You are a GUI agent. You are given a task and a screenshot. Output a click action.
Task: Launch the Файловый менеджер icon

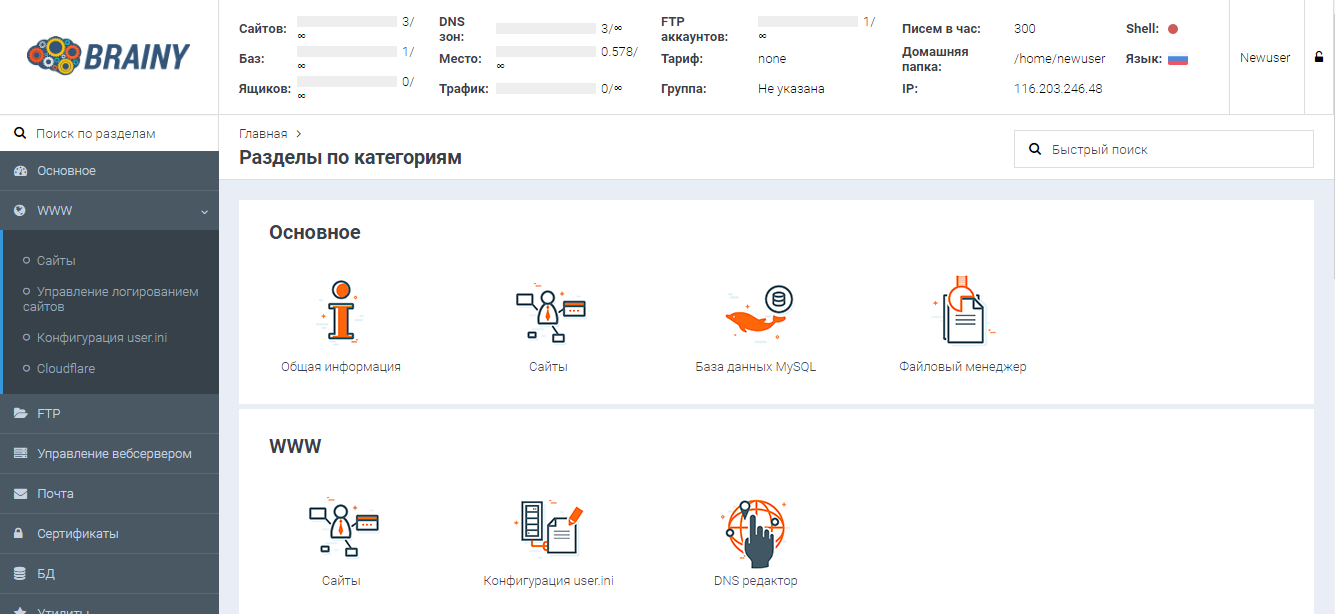pyautogui.click(x=962, y=312)
